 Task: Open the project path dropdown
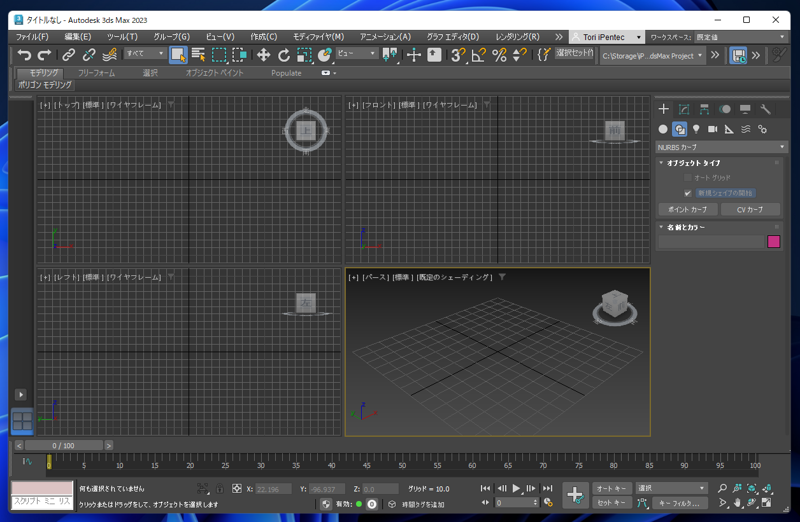pos(652,56)
